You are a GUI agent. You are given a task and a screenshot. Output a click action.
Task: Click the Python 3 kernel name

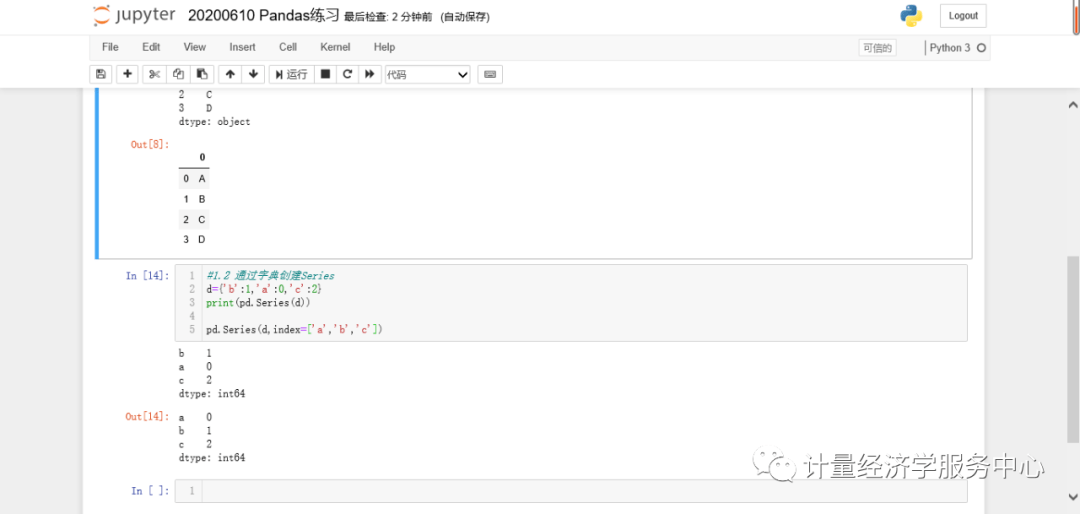(950, 48)
